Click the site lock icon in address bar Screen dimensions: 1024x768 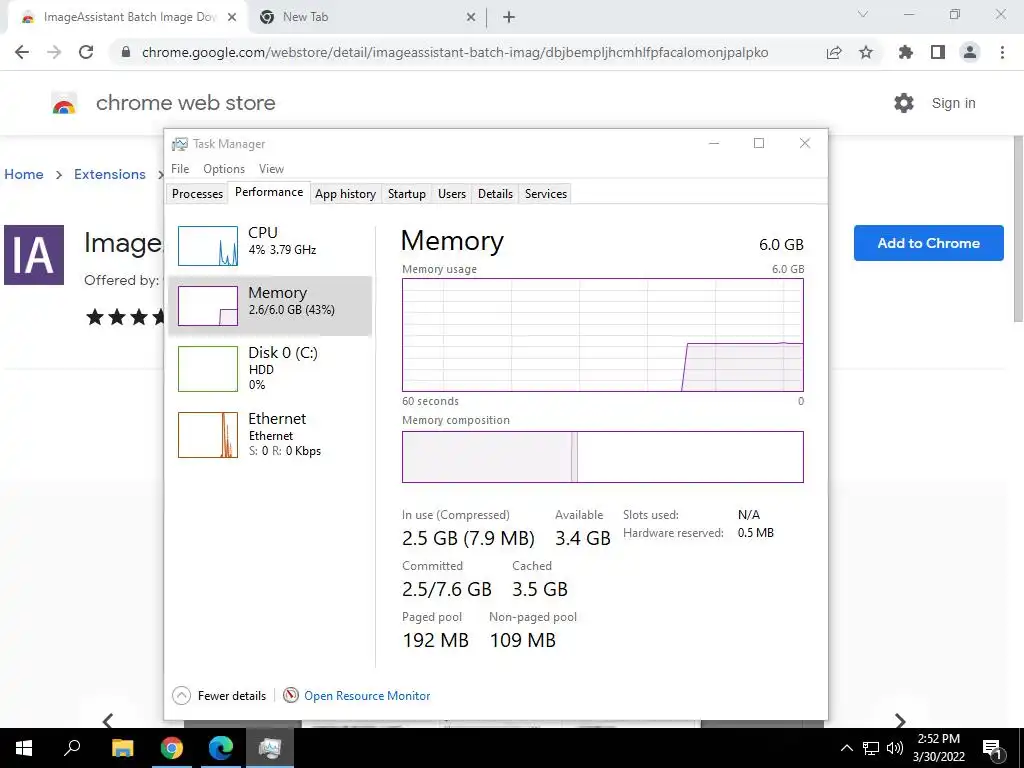126,52
